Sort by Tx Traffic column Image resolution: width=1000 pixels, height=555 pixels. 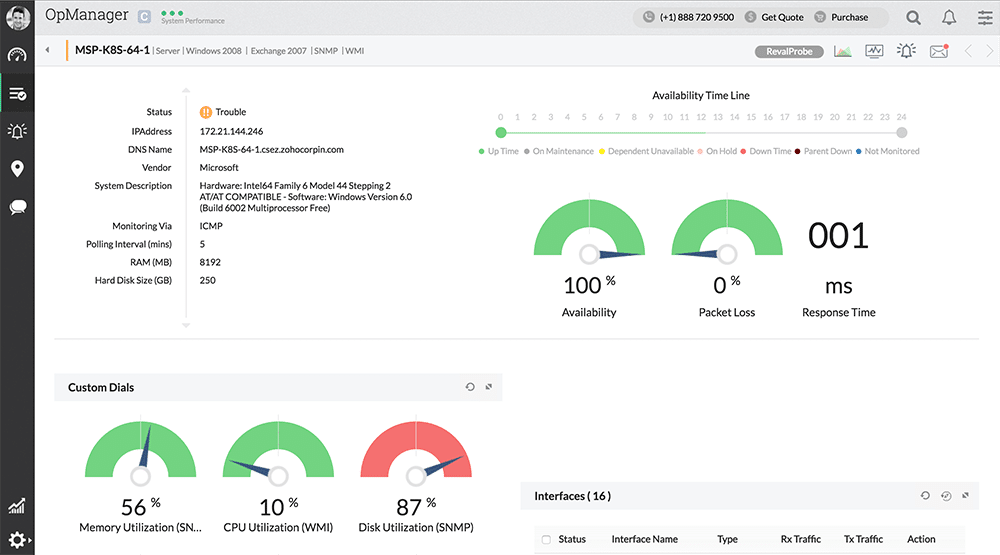863,539
